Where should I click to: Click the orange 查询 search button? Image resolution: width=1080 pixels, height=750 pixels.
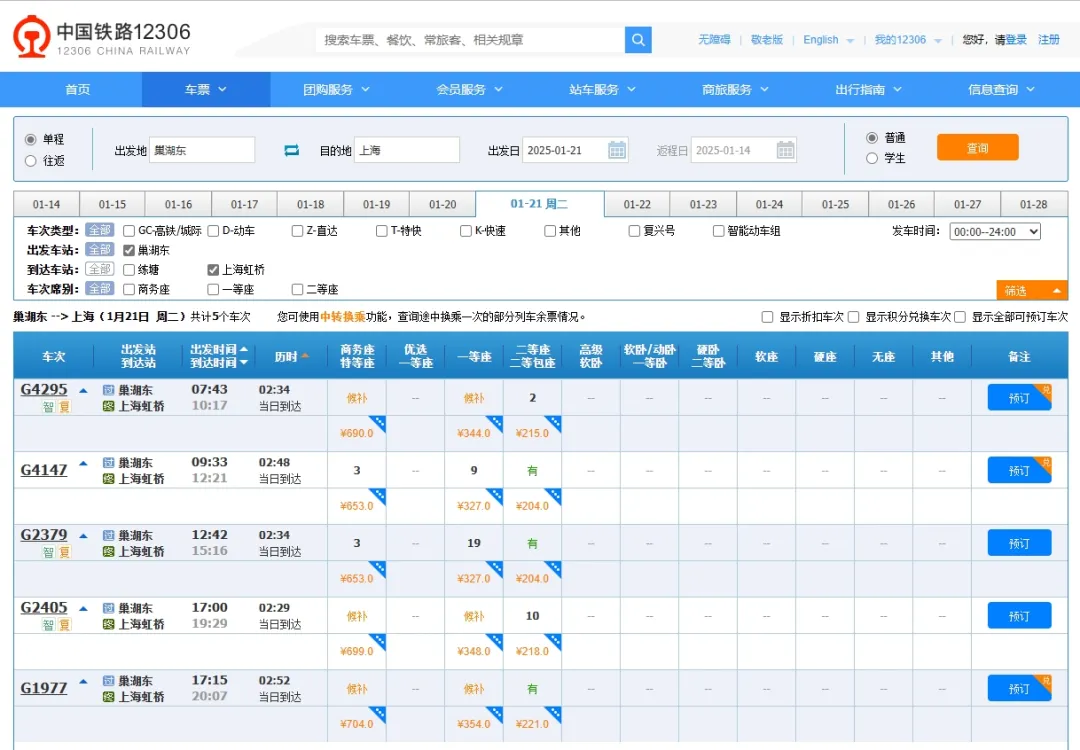[x=977, y=147]
